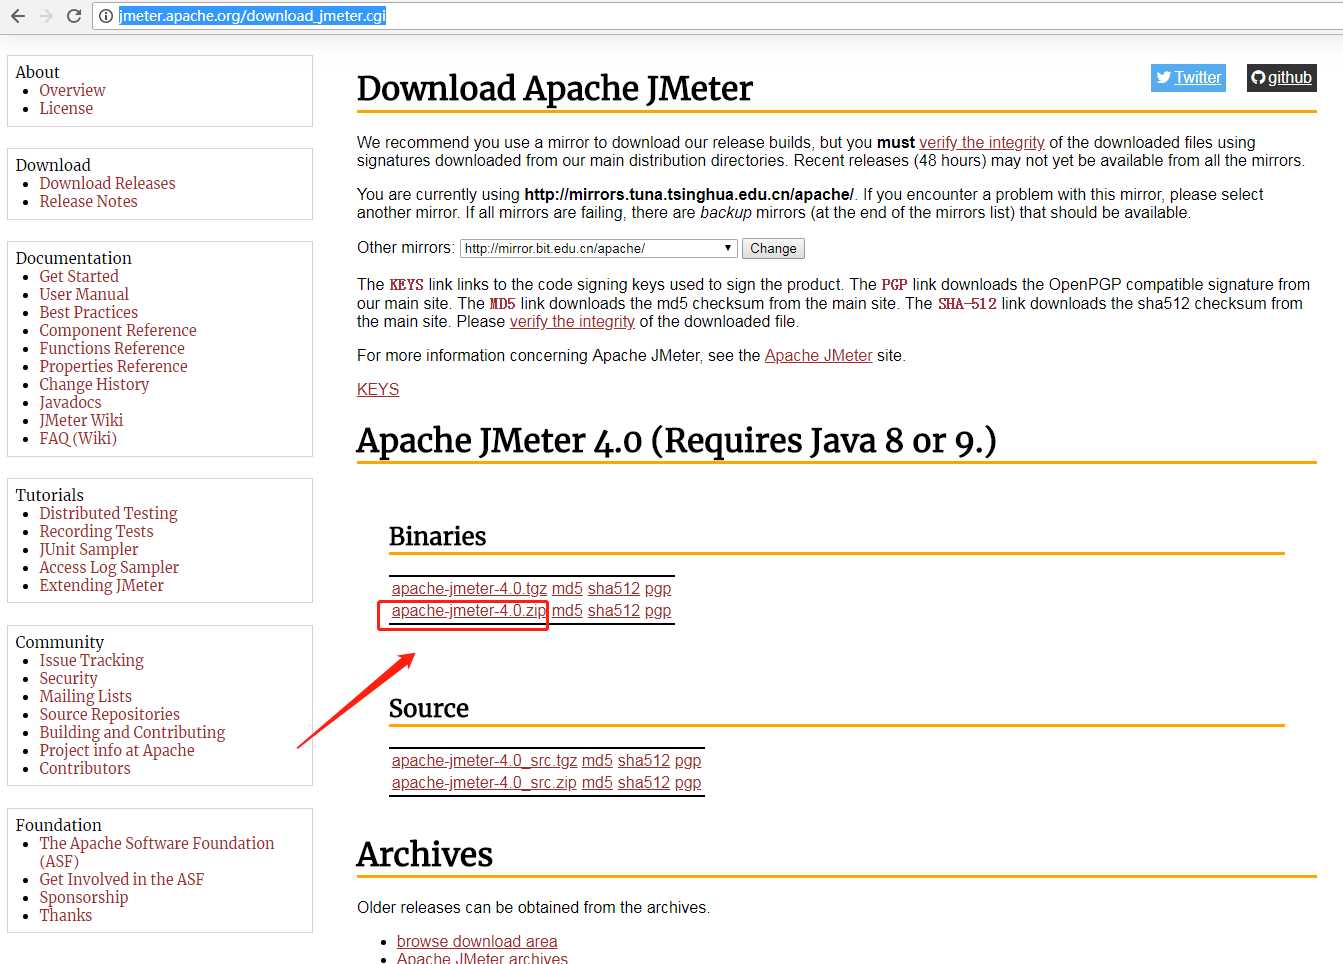The height and width of the screenshot is (964, 1343).
Task: Open Change History link
Action: click(94, 384)
